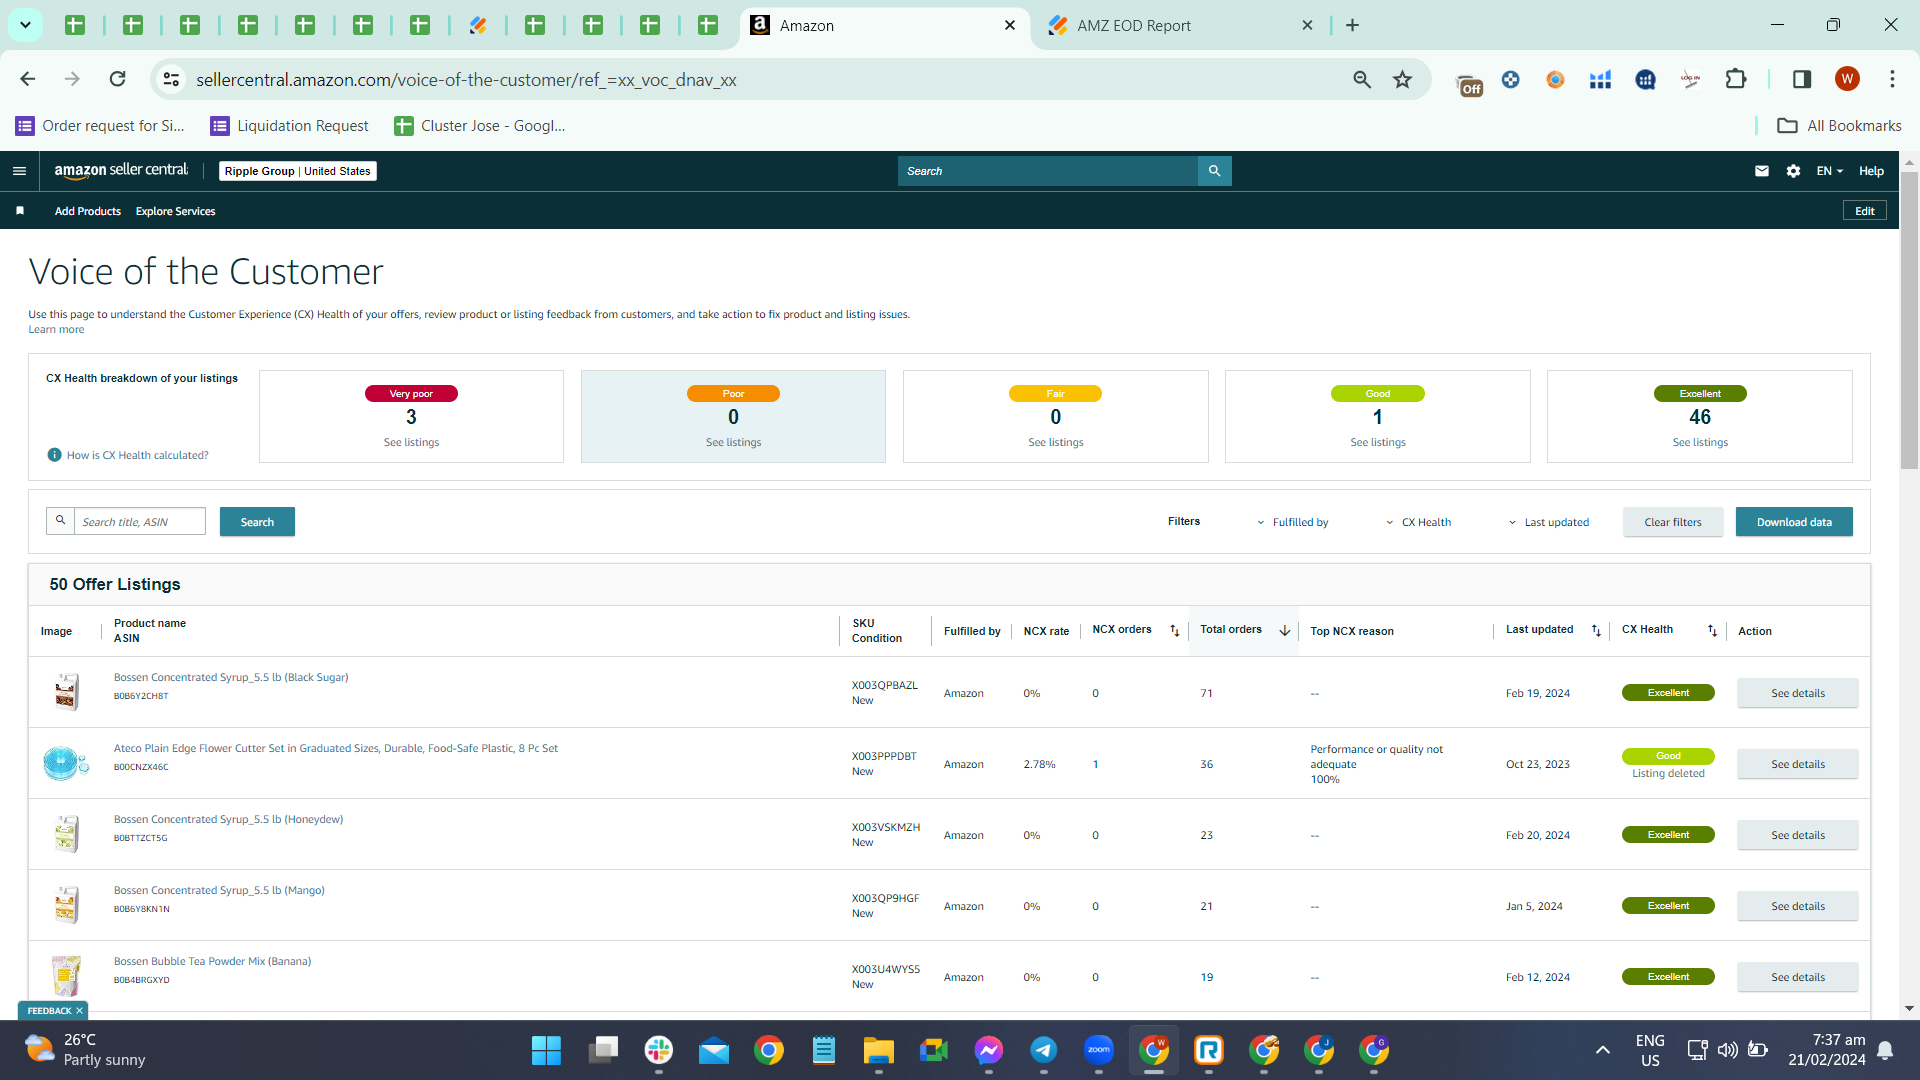
Task: Click the Ripple Group United States account switcher
Action: coord(298,171)
